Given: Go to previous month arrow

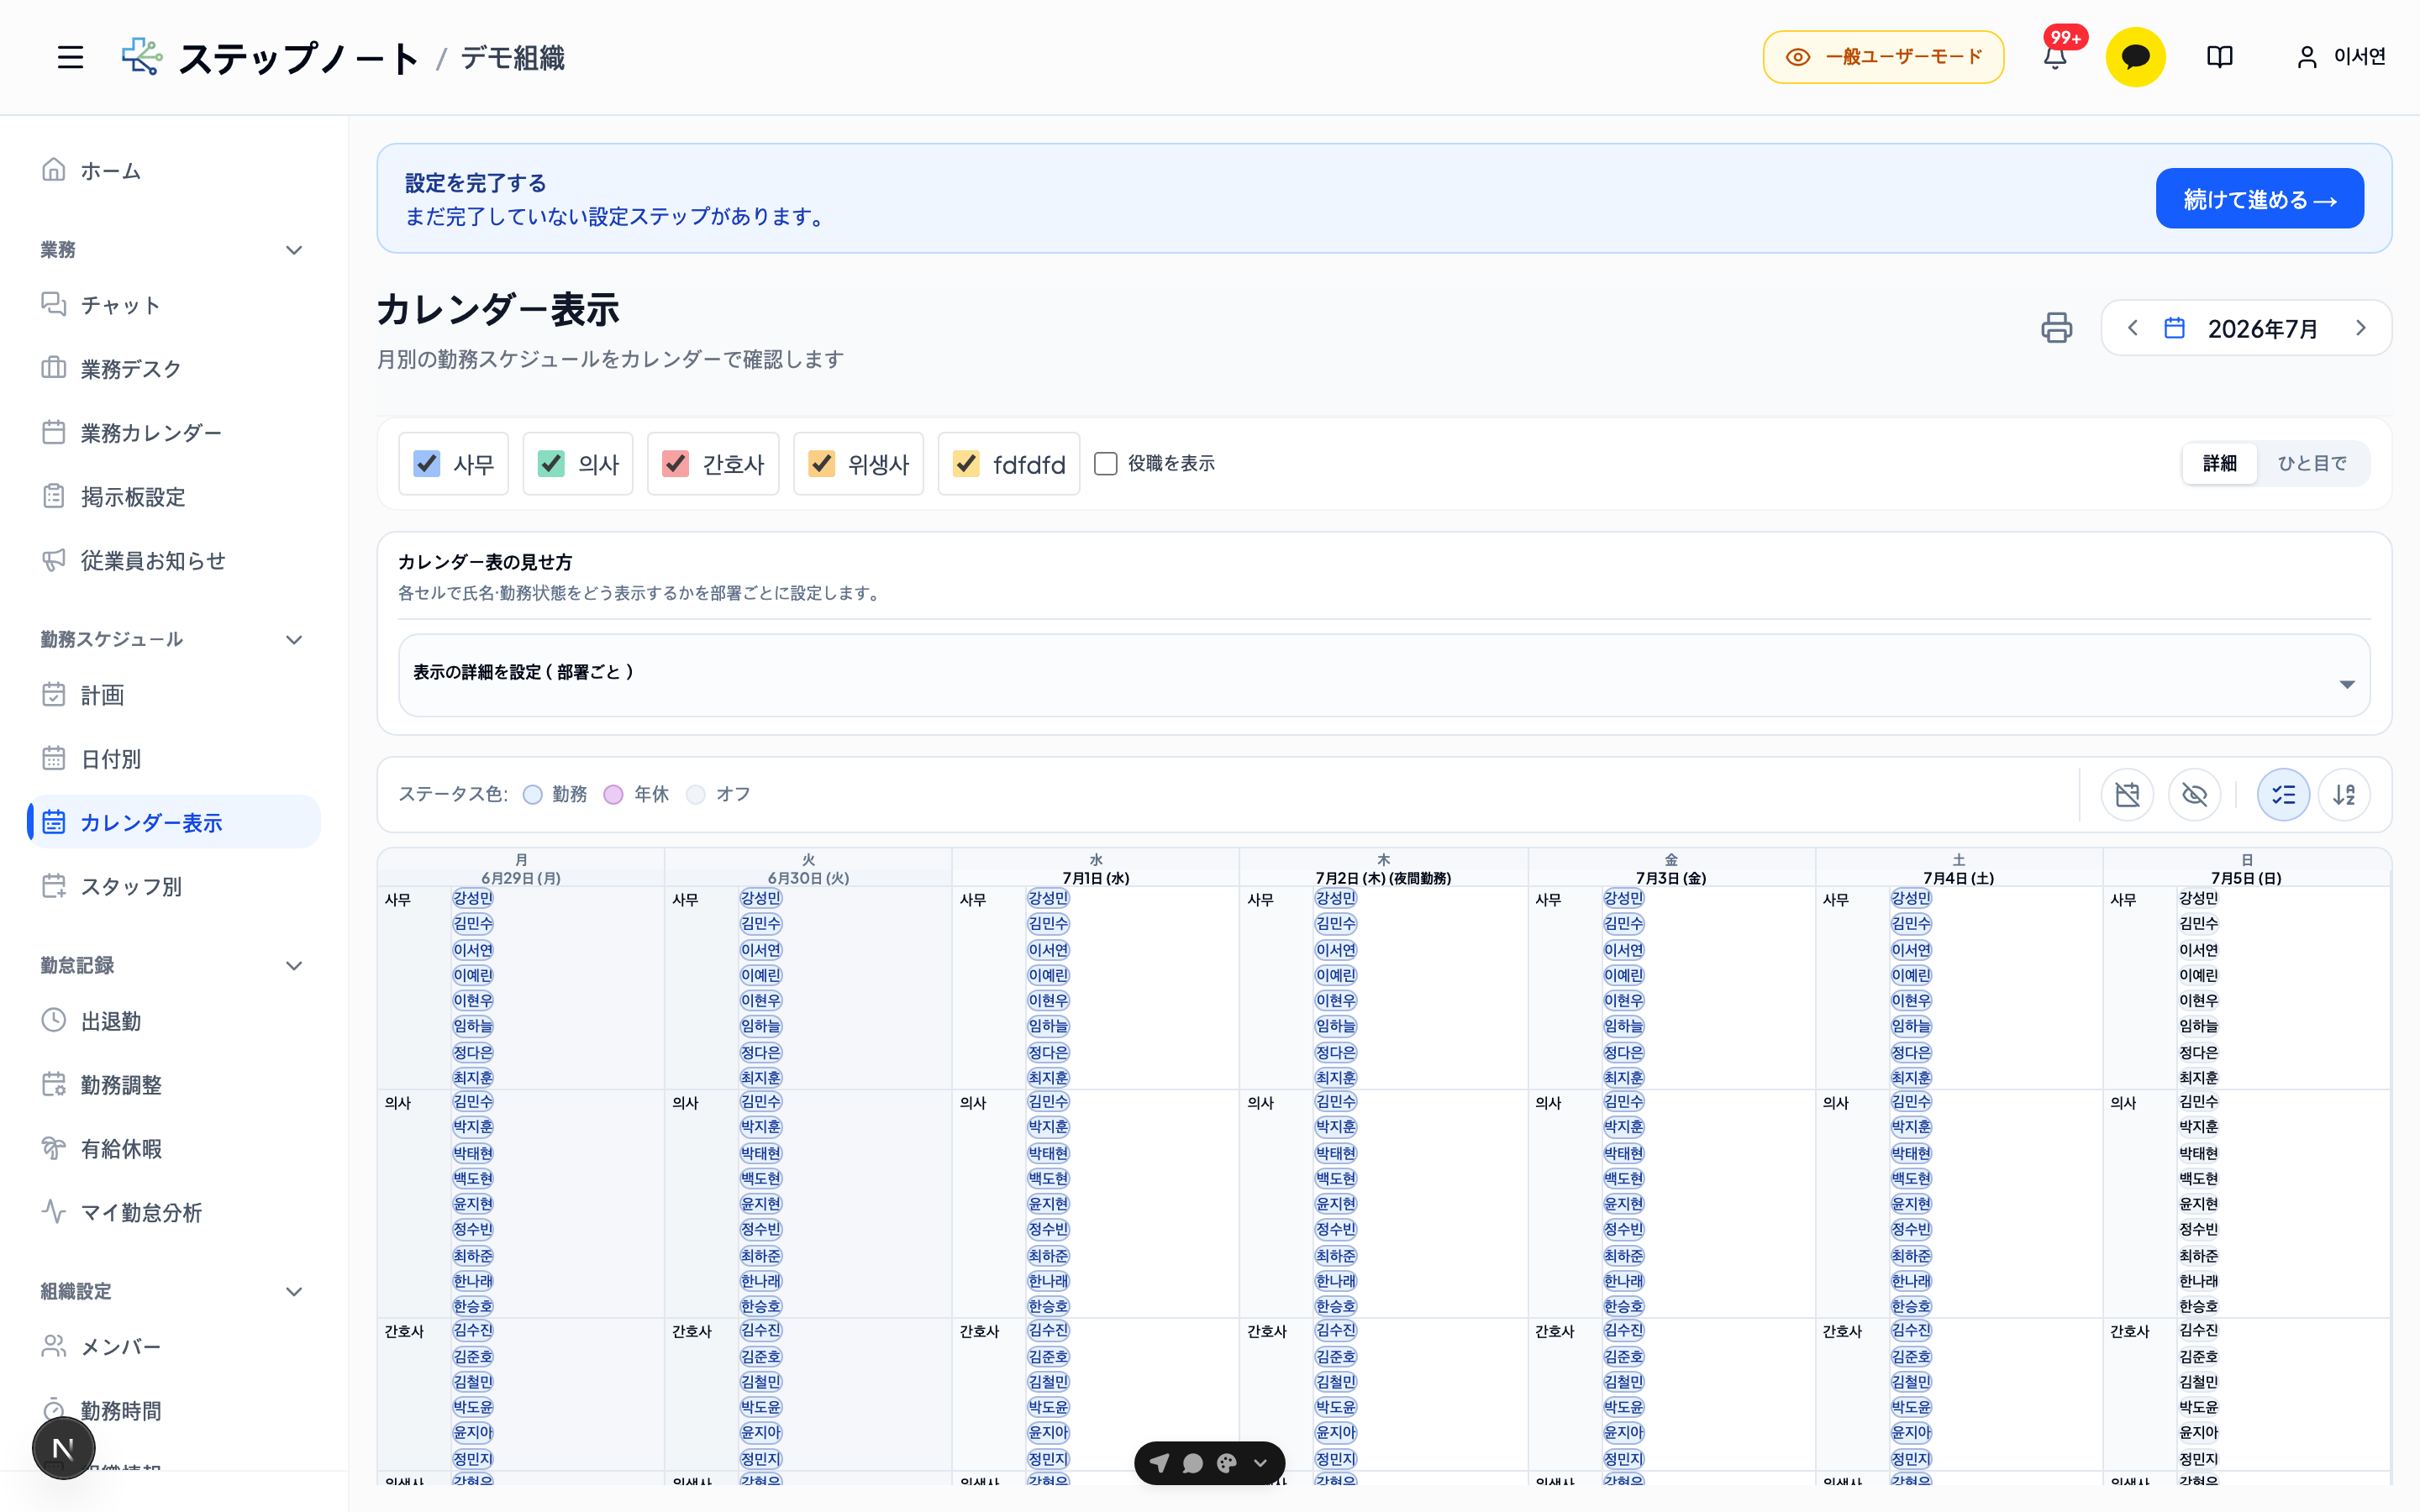Looking at the screenshot, I should (x=2132, y=328).
